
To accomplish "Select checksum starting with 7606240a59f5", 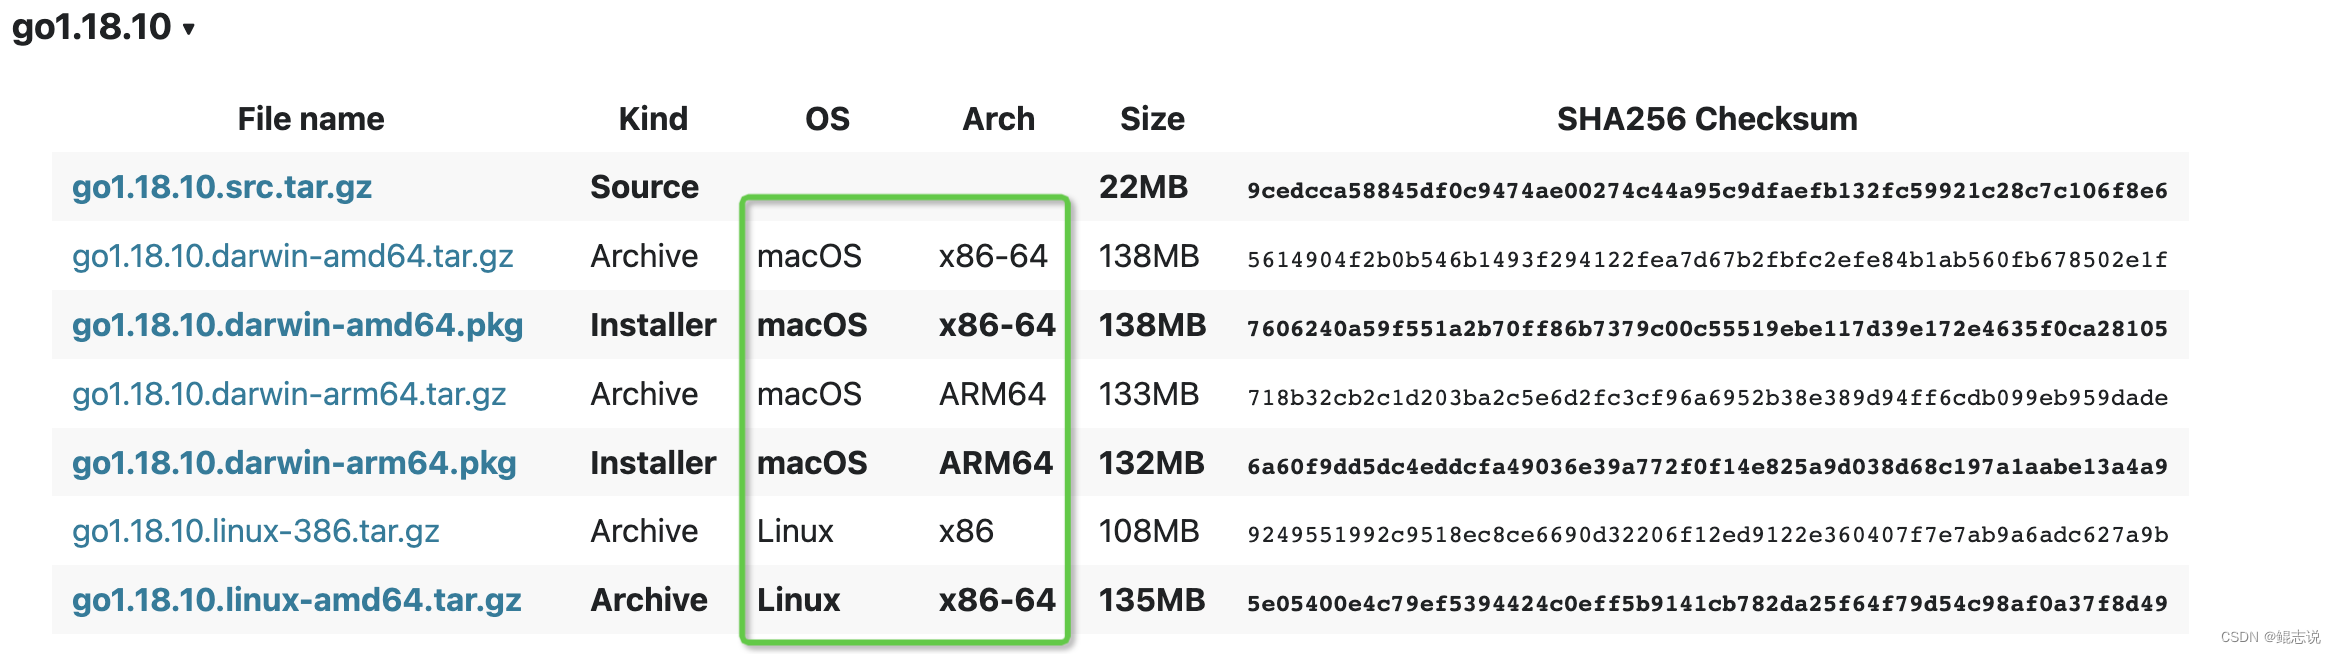I will pos(1707,328).
